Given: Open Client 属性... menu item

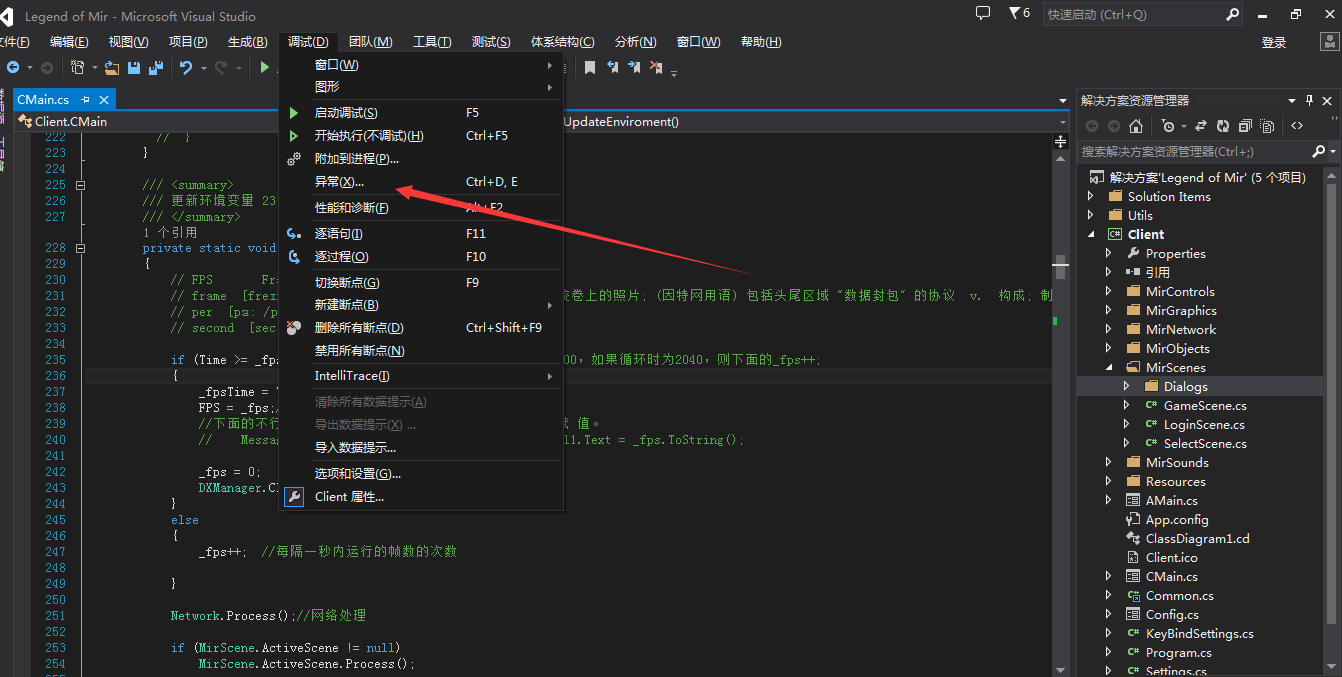Looking at the screenshot, I should 421,497.
